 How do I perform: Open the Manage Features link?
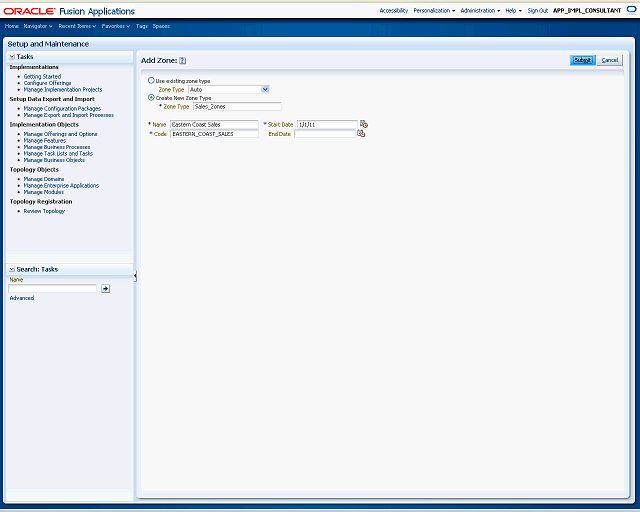[44, 140]
